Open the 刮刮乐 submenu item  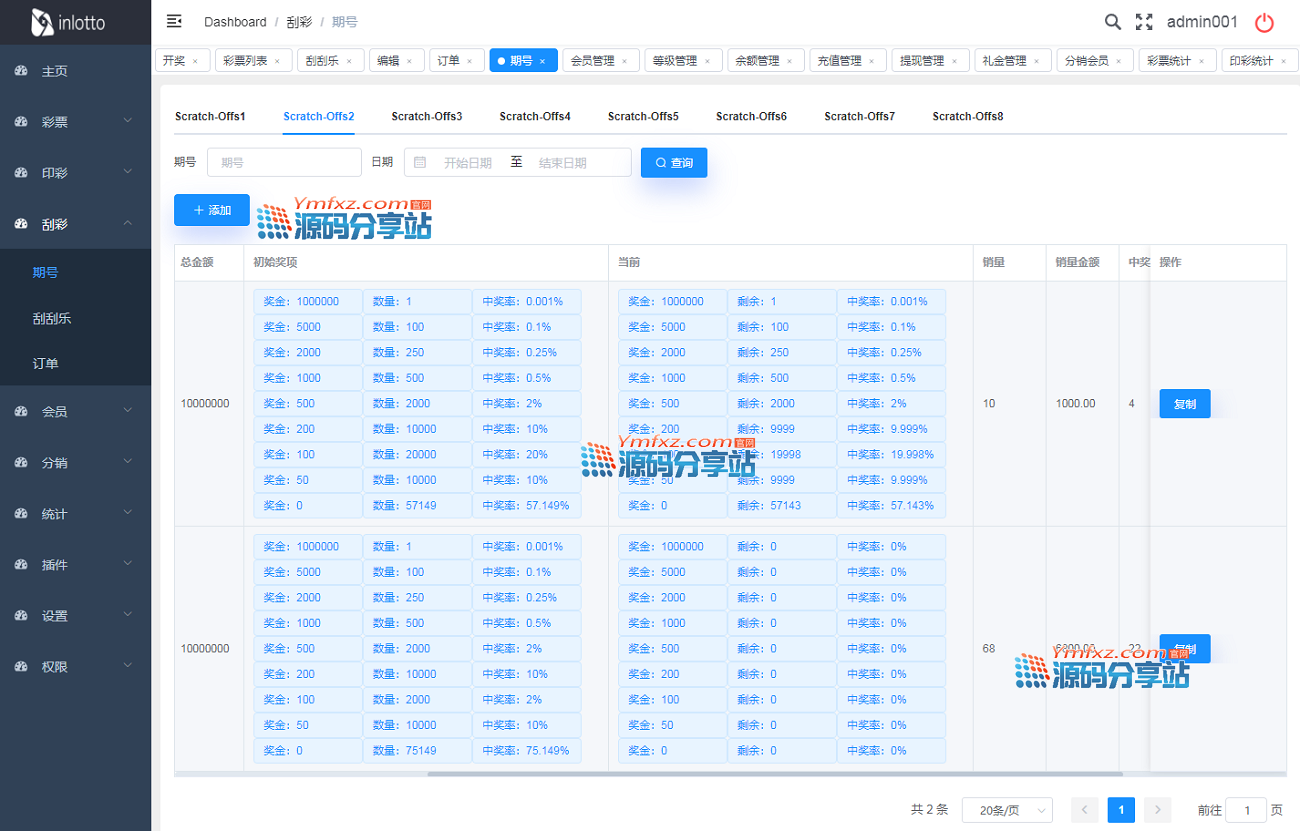coord(52,318)
